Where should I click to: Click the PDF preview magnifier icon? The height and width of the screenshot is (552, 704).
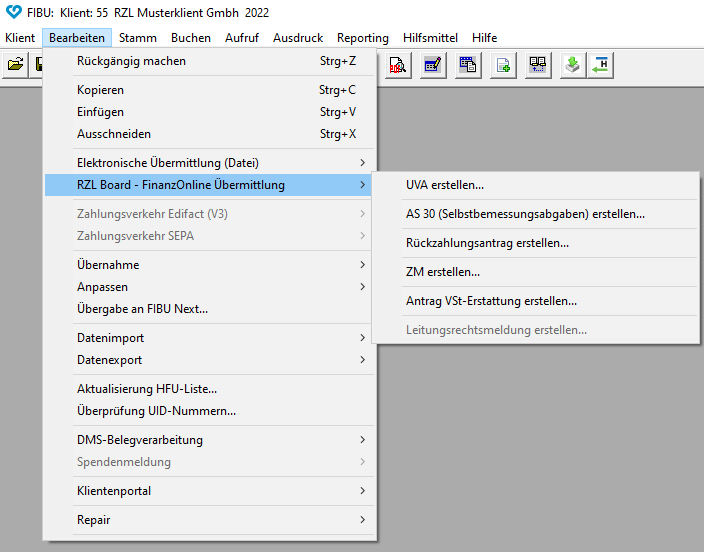pyautogui.click(x=397, y=65)
